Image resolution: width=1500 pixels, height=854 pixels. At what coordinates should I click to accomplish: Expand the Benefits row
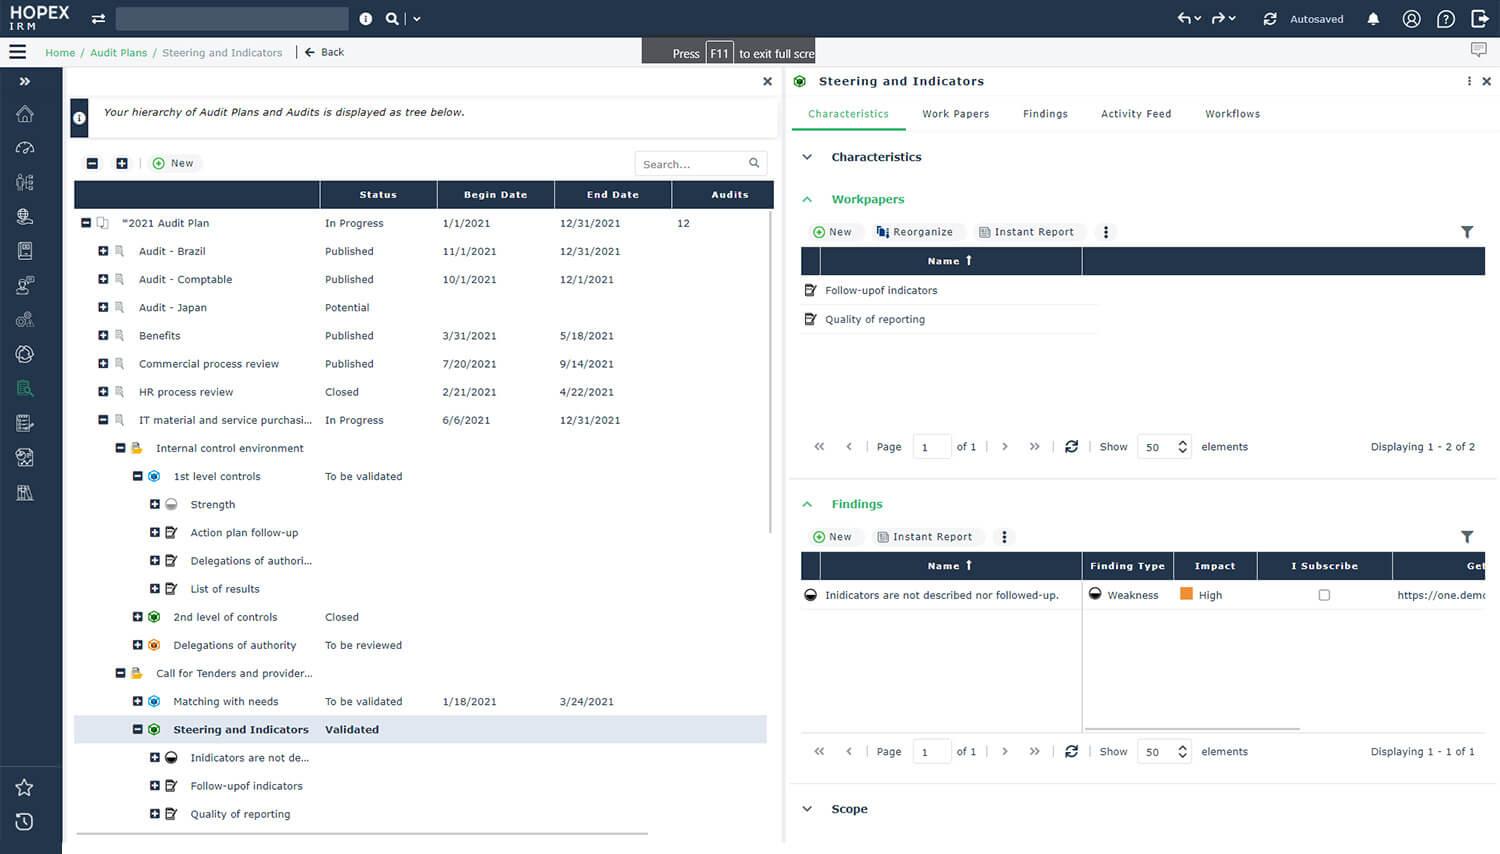[x=103, y=335]
